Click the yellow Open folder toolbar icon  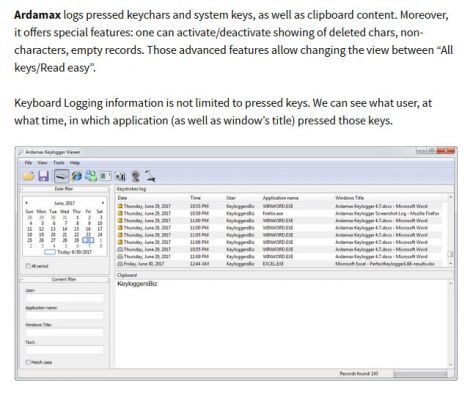pyautogui.click(x=29, y=176)
